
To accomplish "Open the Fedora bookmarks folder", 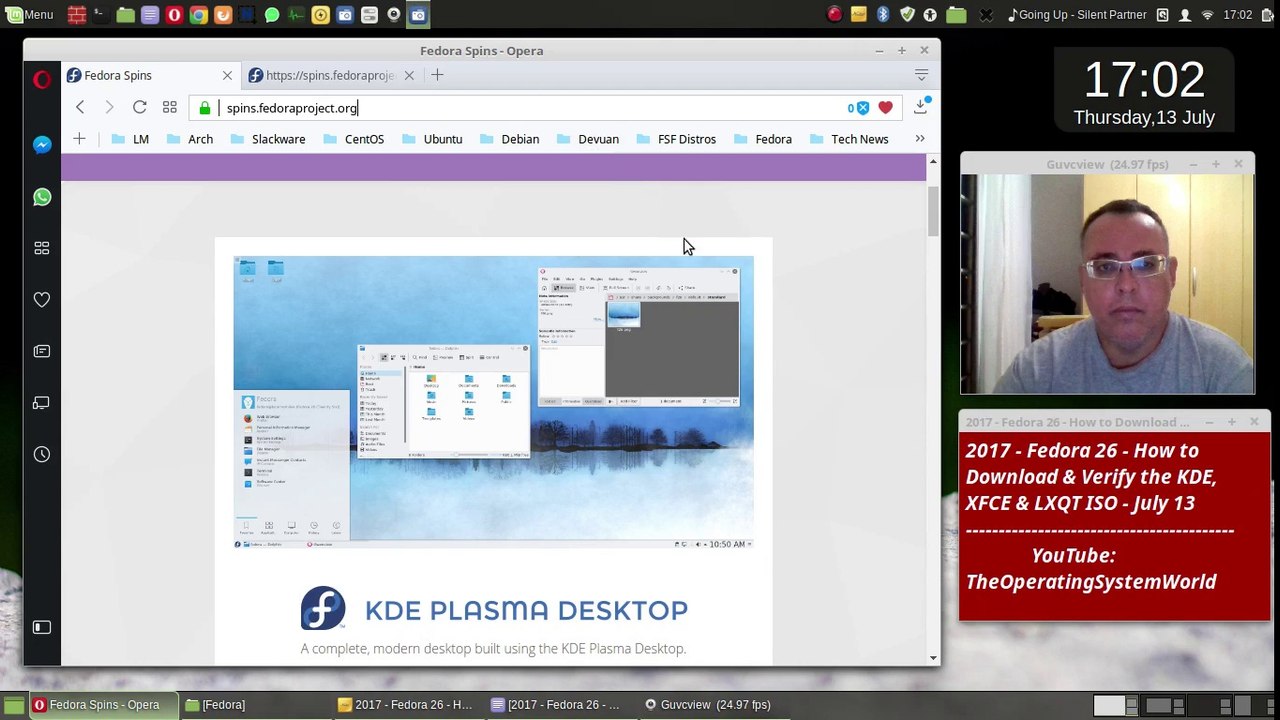I will (x=762, y=139).
